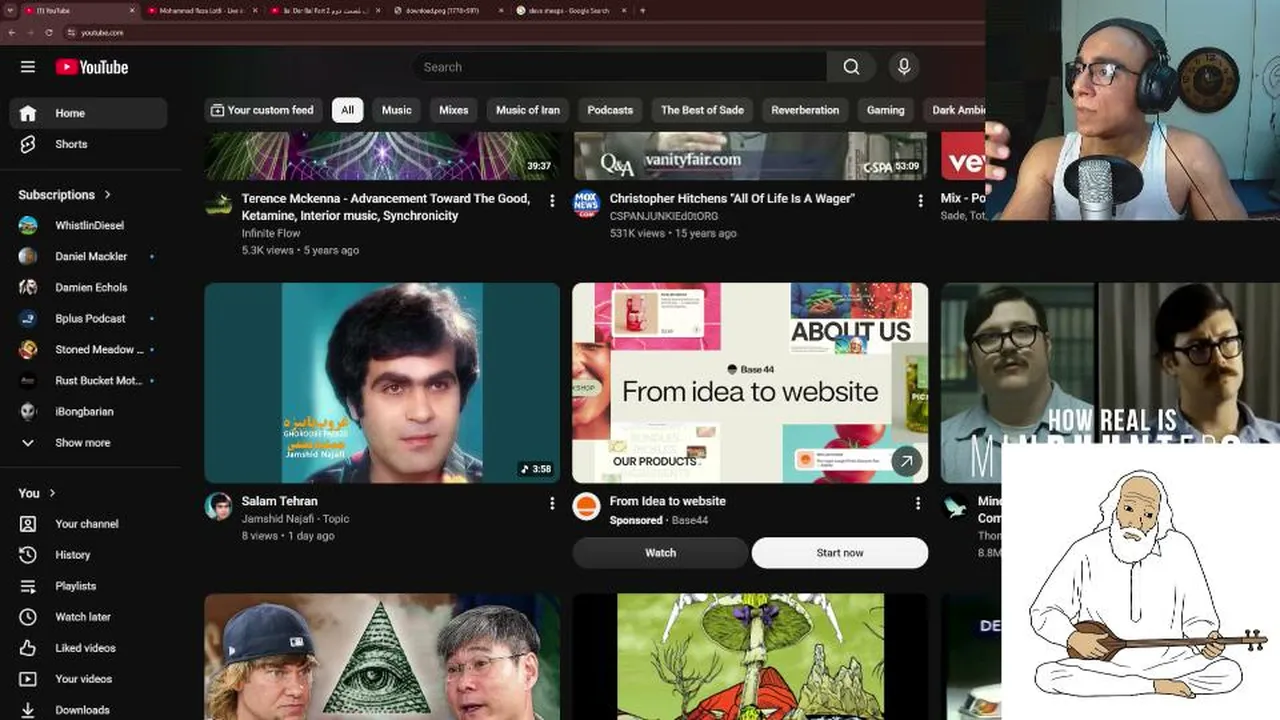Screen dimensions: 1280x720
Task: Close the YouTube browser tab
Action: point(132,11)
